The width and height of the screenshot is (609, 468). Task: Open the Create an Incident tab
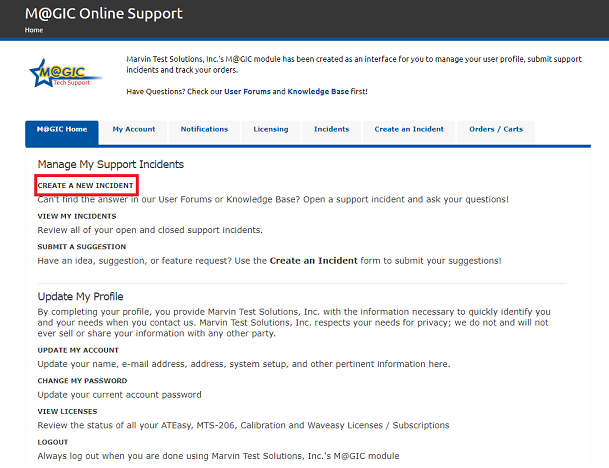tap(409, 133)
